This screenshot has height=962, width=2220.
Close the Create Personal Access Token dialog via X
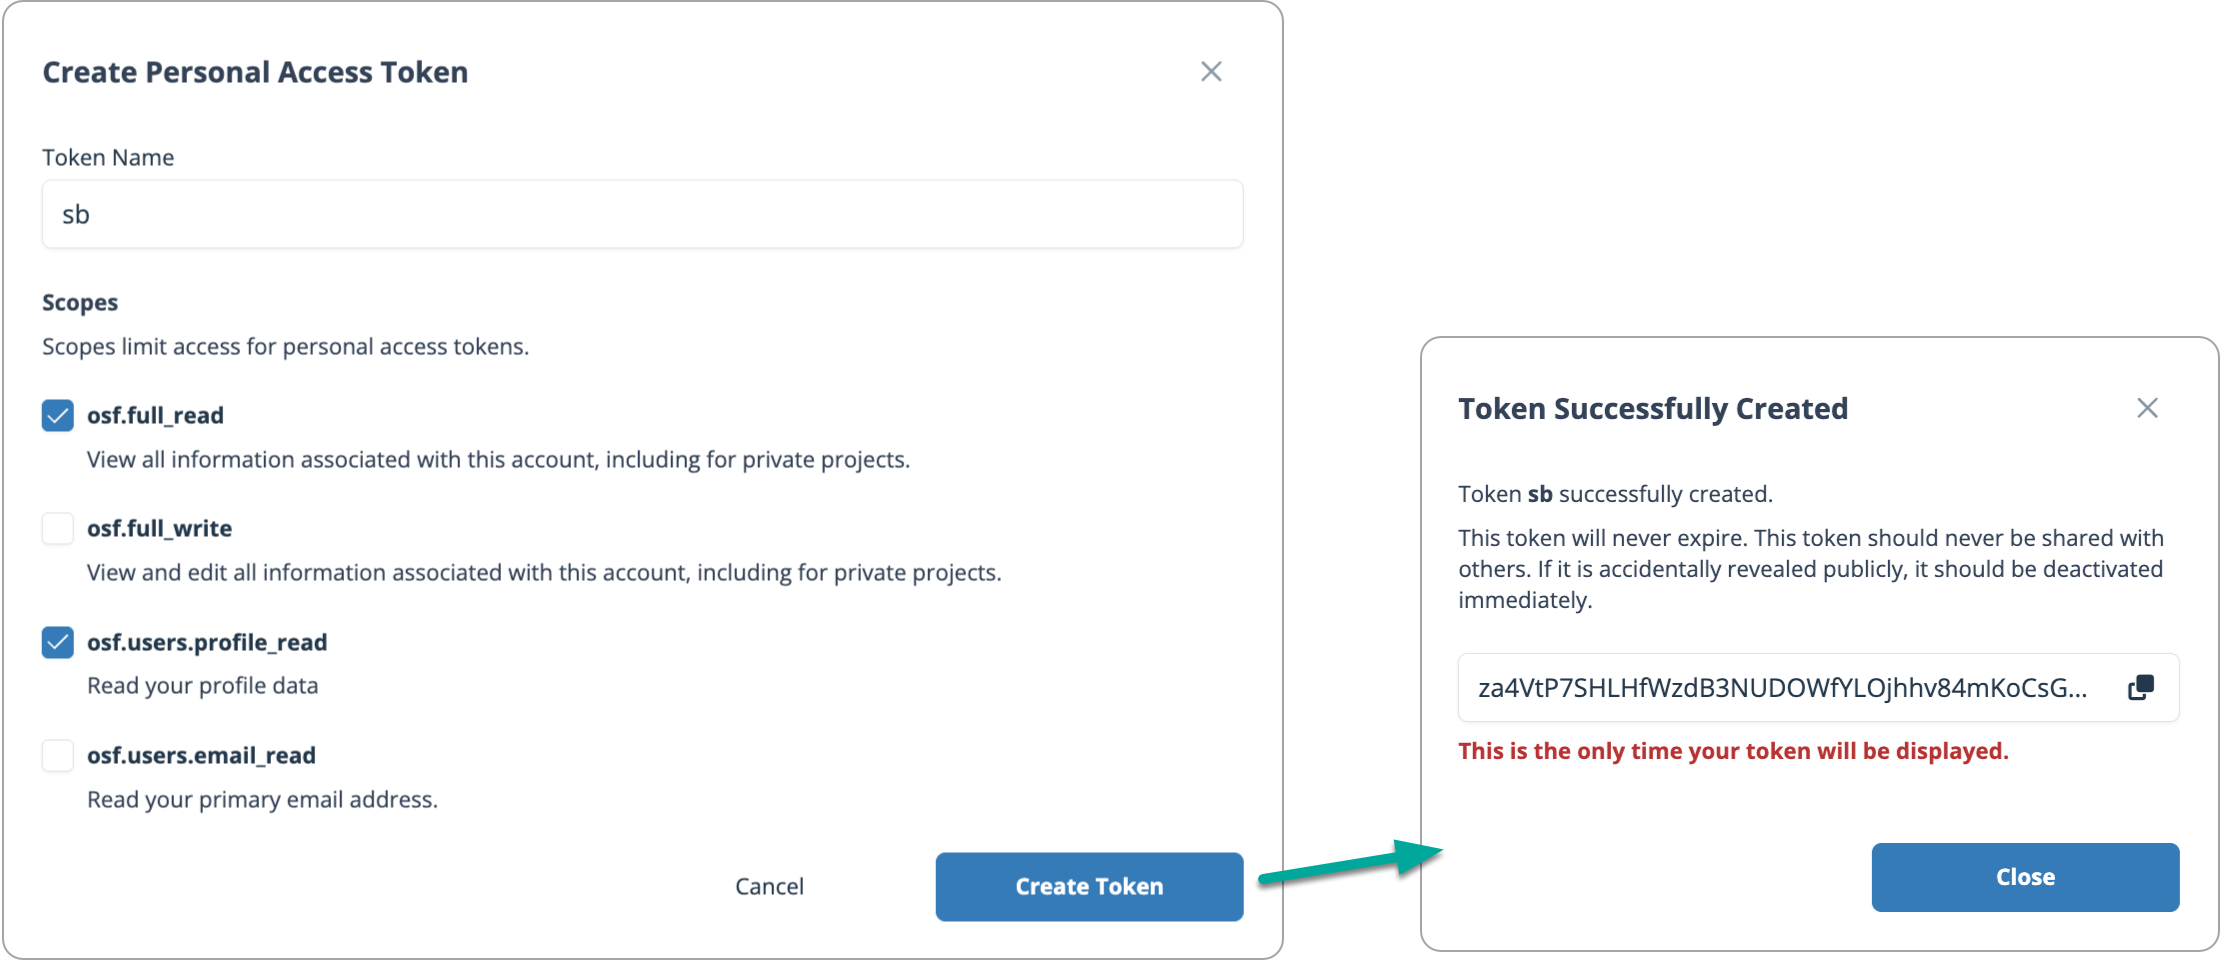coord(1211,71)
